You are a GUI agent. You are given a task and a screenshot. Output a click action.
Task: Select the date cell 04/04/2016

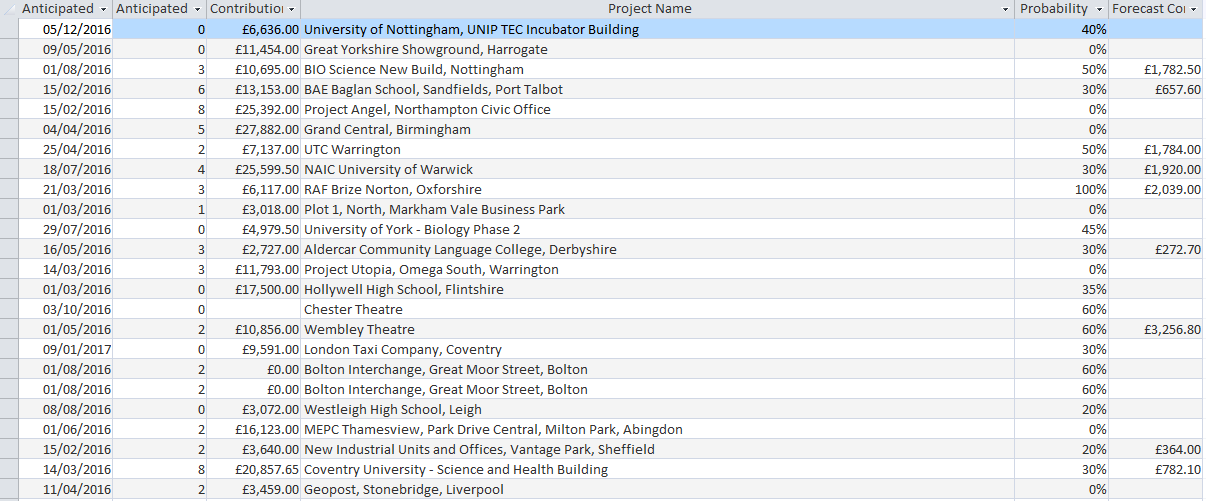pyautogui.click(x=66, y=129)
